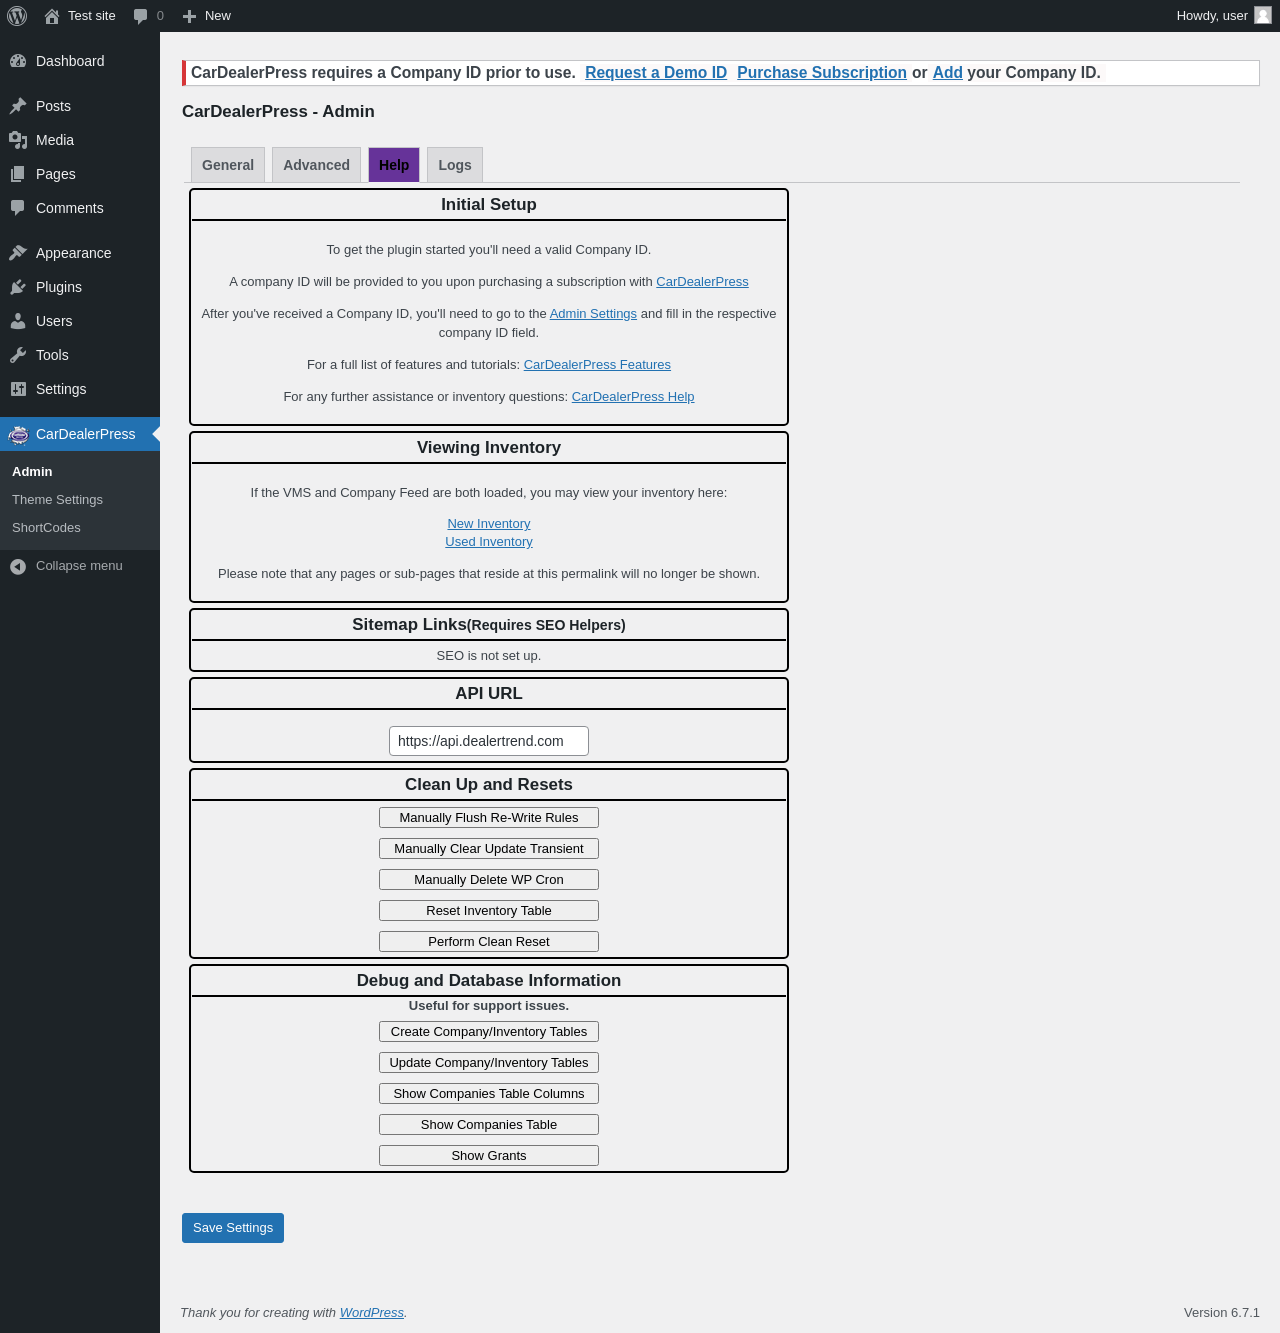Go to Theme Settings submenu

pyautogui.click(x=57, y=500)
